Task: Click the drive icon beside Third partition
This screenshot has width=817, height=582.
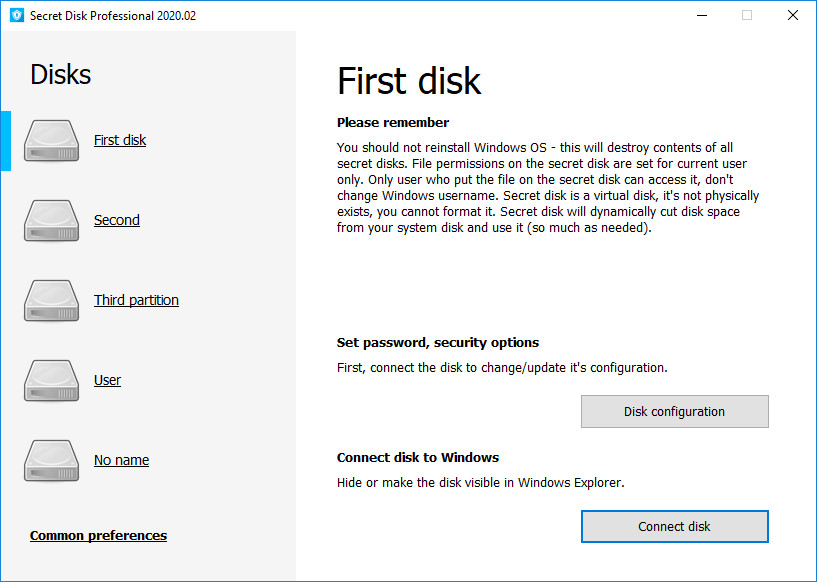Action: (x=51, y=301)
